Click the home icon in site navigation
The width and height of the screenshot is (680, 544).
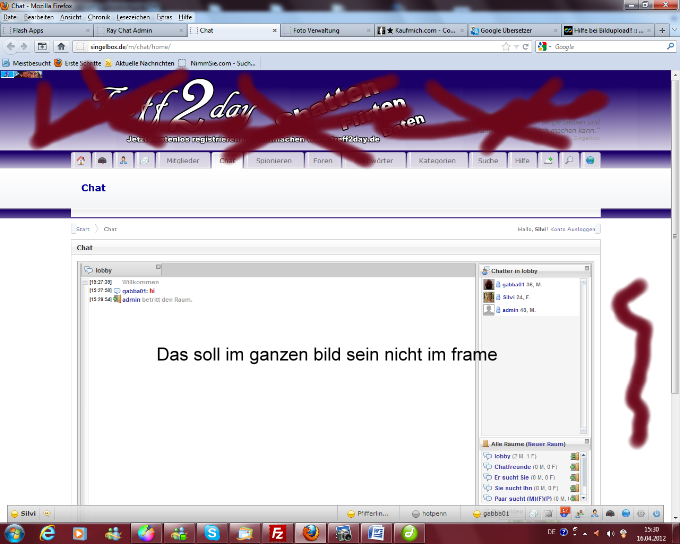[x=81, y=160]
